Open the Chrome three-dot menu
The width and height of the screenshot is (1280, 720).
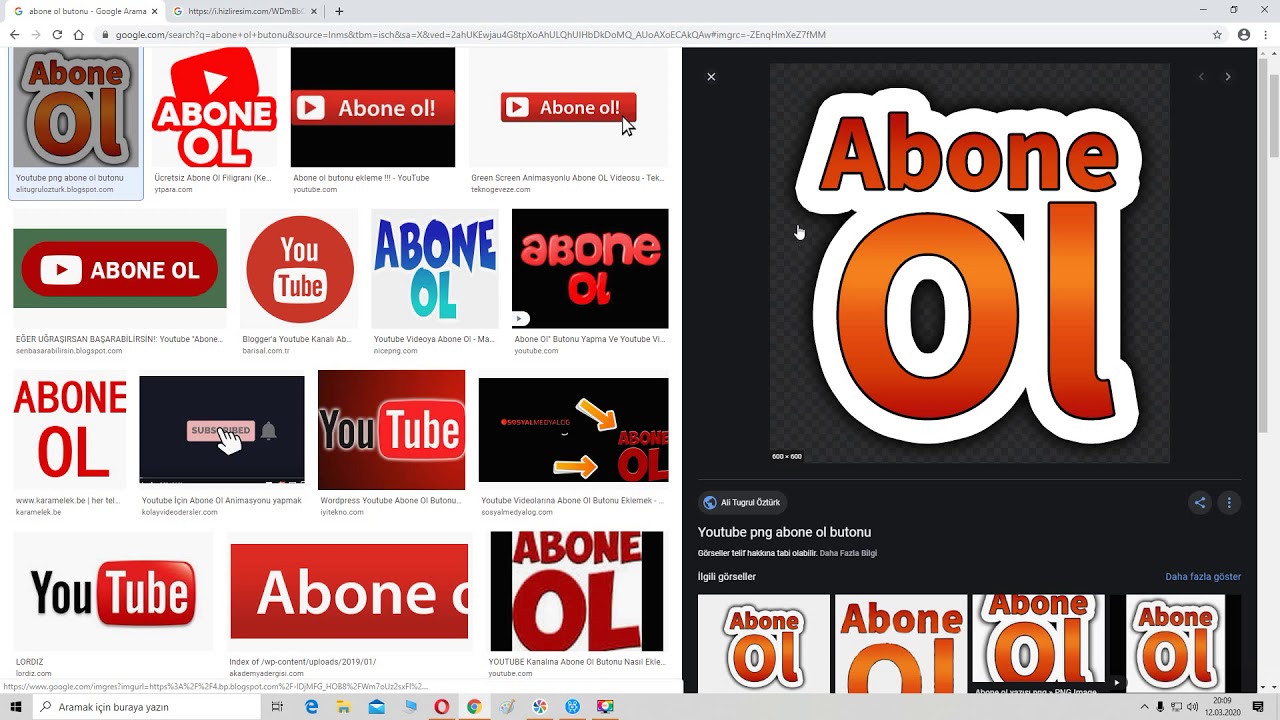point(1266,34)
